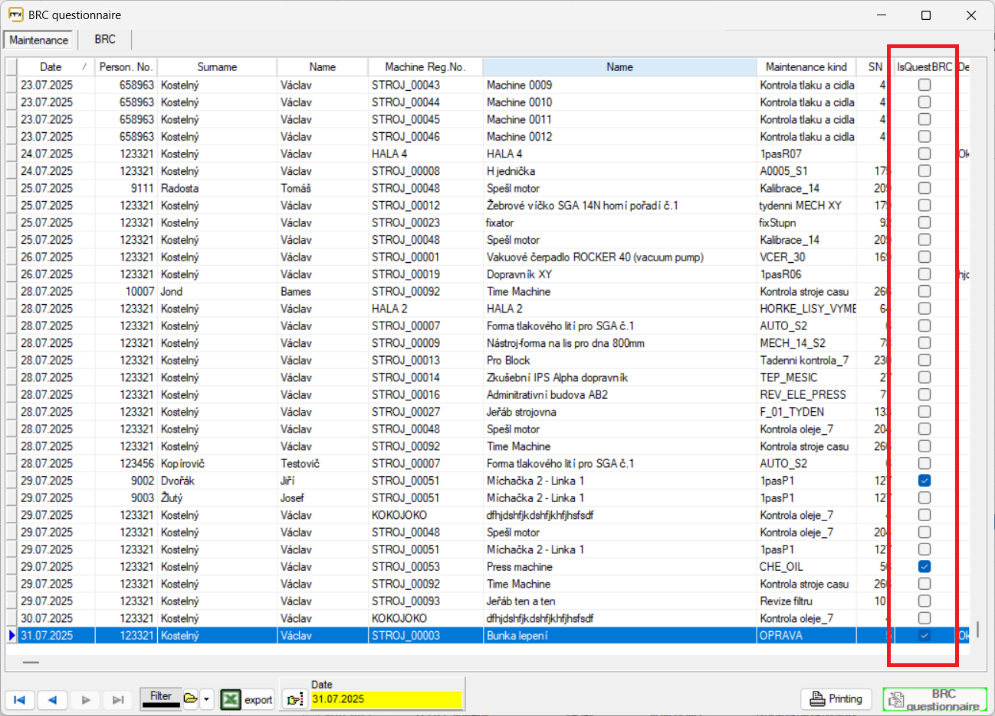Viewport: 995px width, 716px height.
Task: Uncheck IsQuestBRC for Press machine row
Action: pos(925,566)
